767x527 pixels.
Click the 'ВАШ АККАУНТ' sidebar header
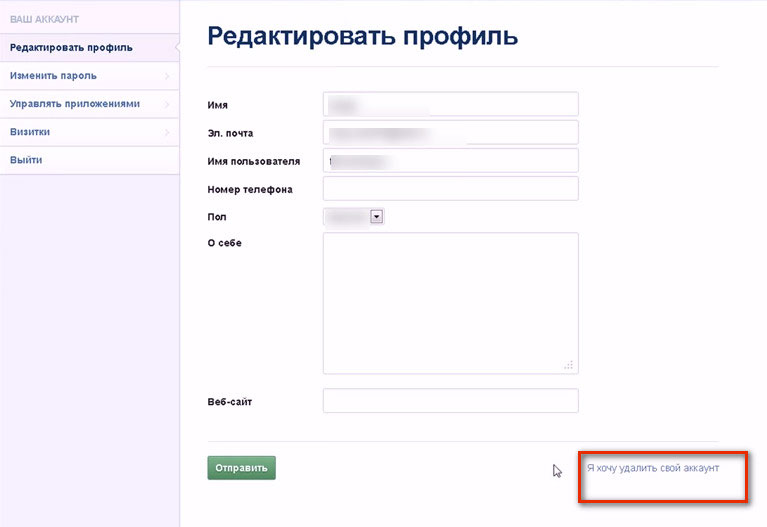(x=44, y=20)
